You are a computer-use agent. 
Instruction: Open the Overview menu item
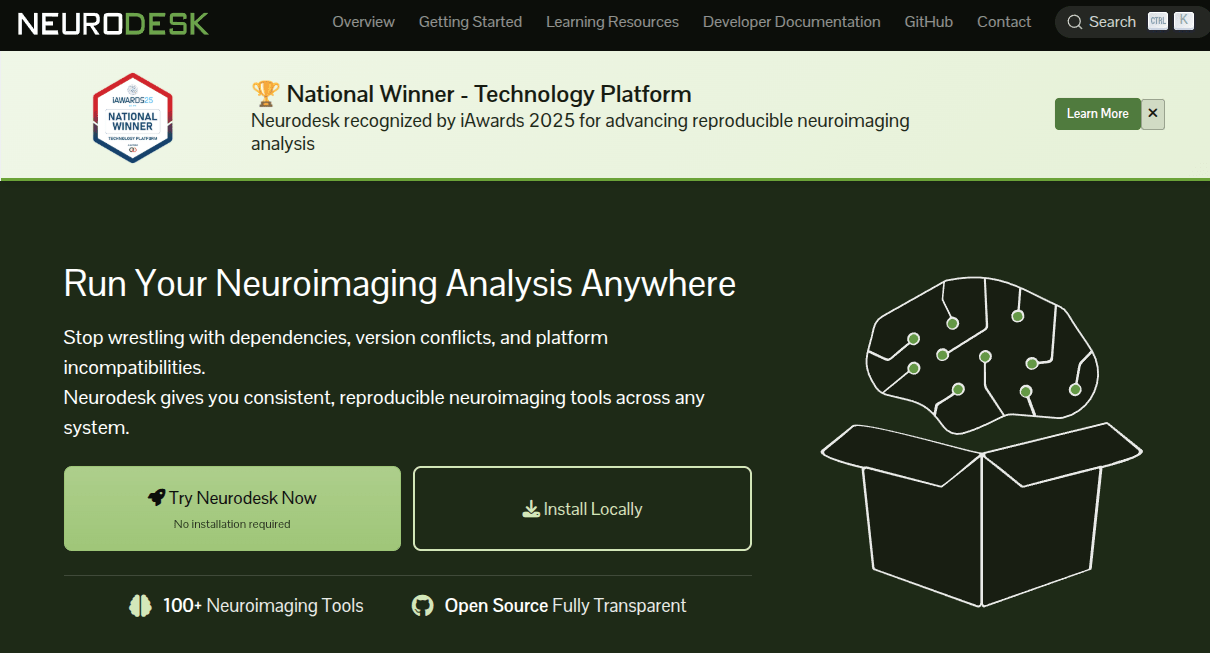[363, 22]
